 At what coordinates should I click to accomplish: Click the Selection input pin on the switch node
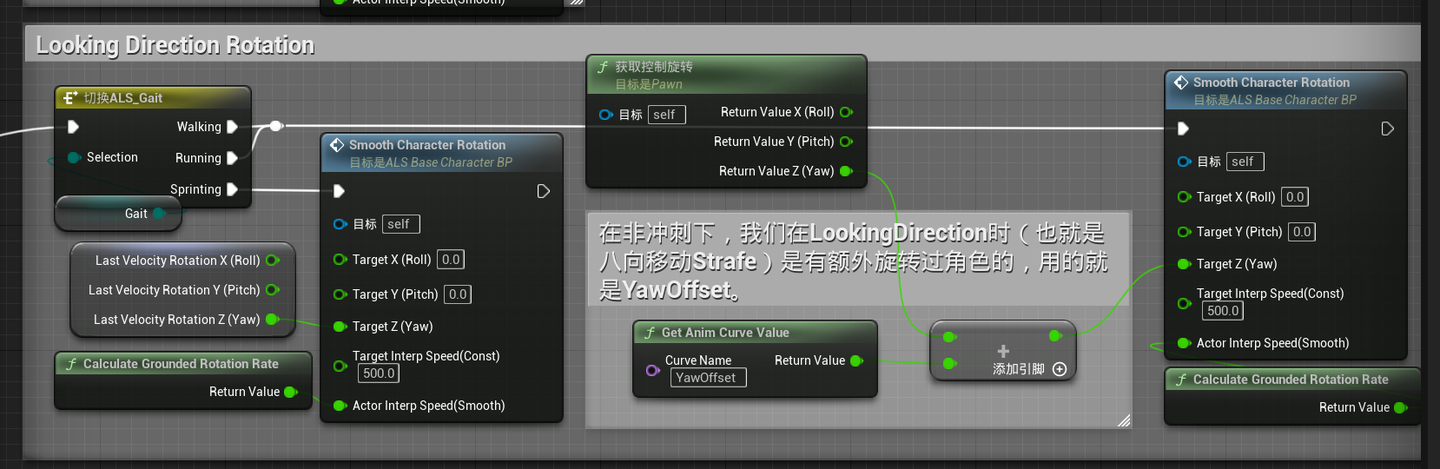click(x=74, y=157)
